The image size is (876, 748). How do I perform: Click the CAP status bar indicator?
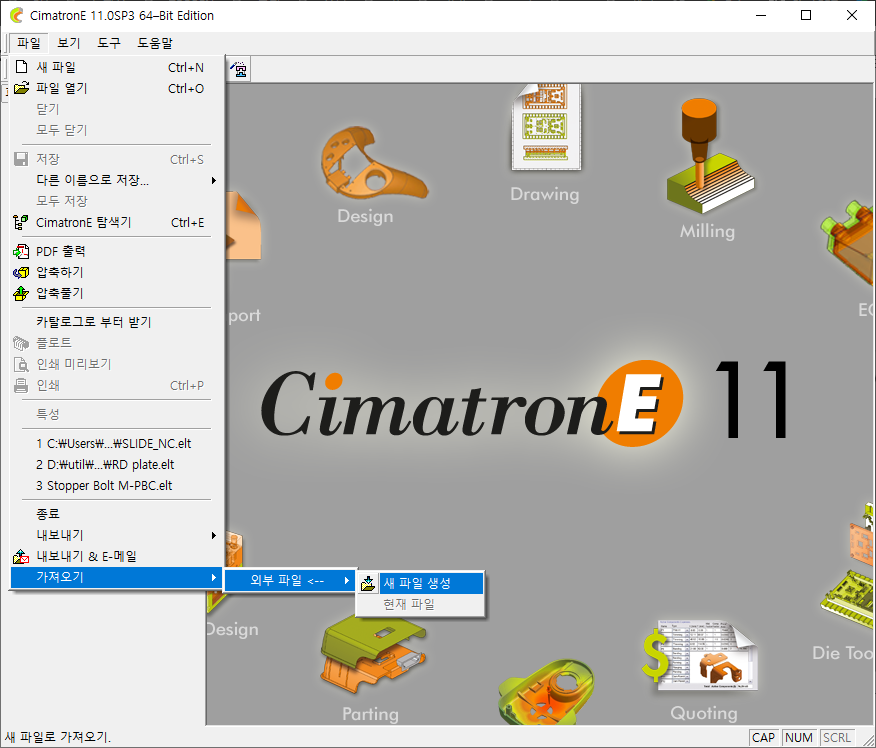pos(763,738)
